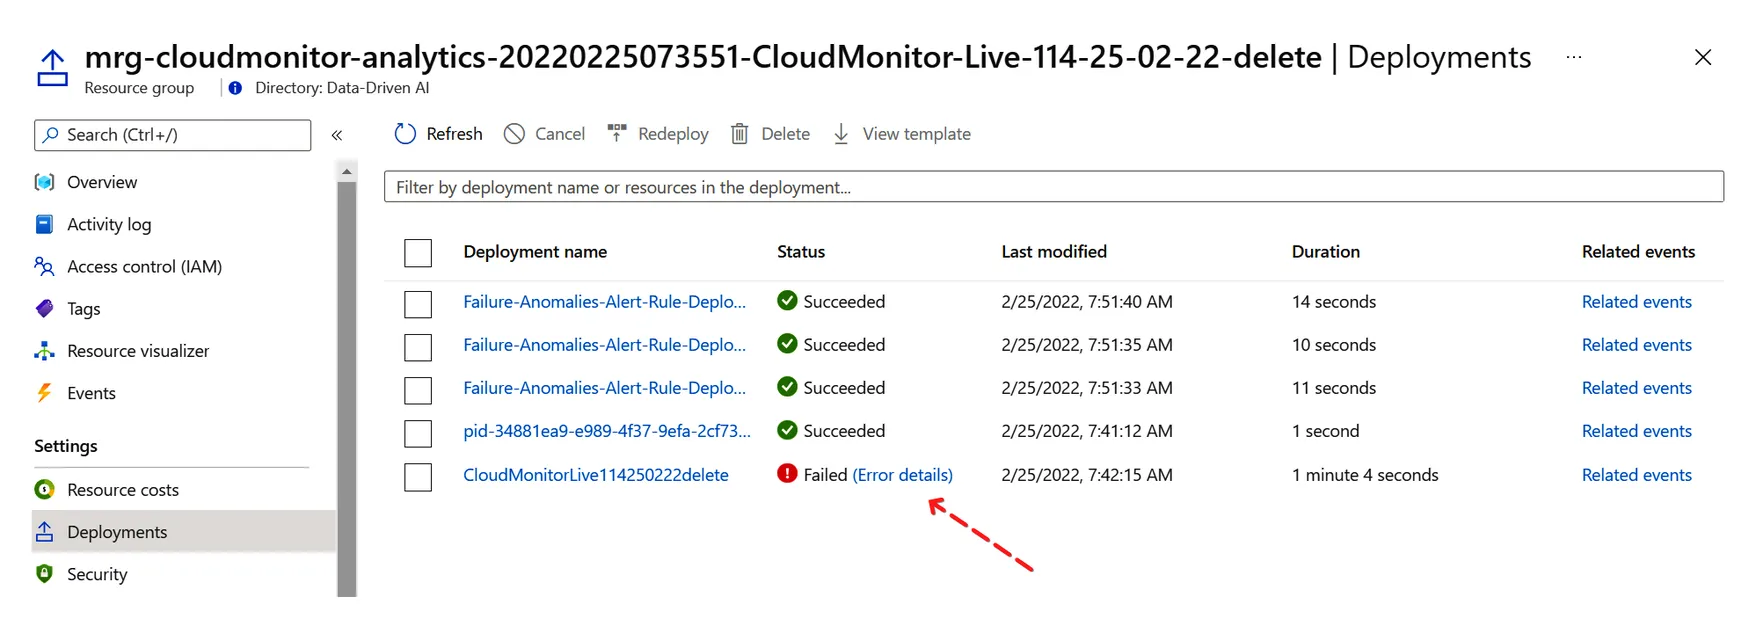Click the sidebar scrollbar up arrow
This screenshot has height=626, width=1756.
tap(346, 172)
